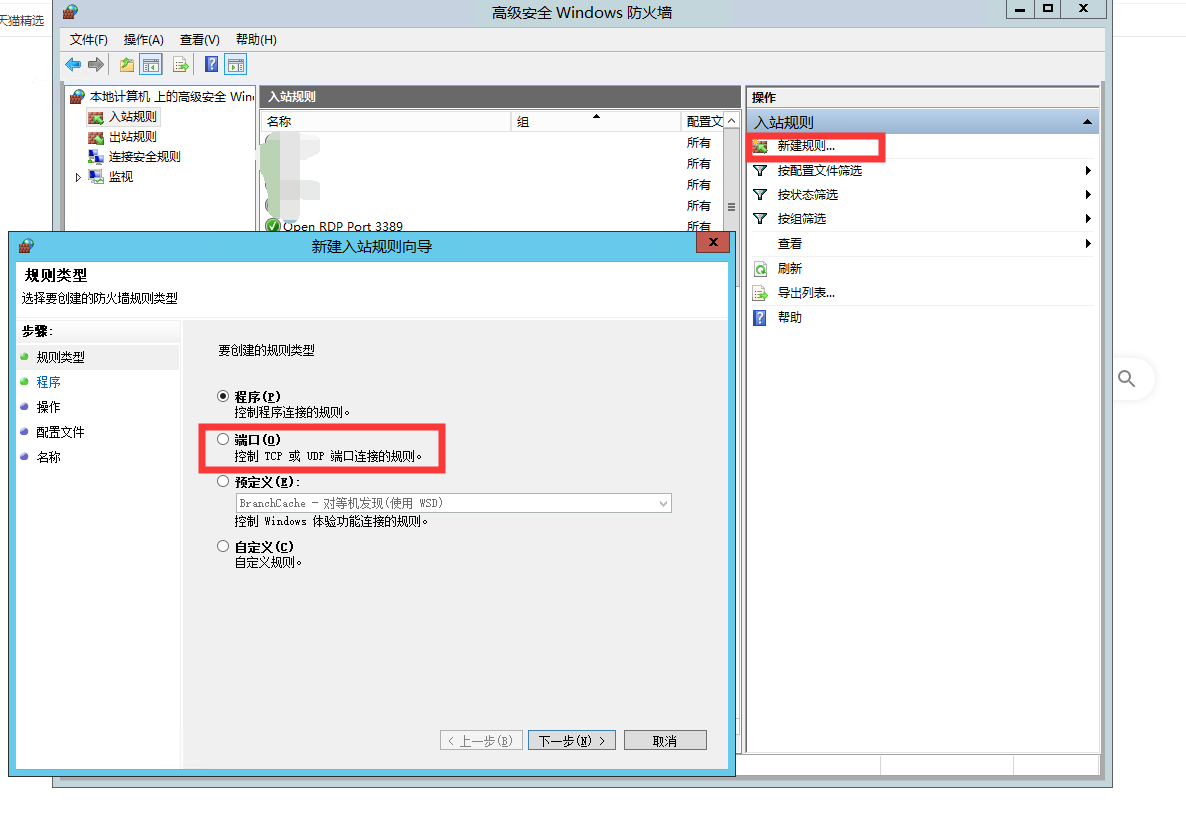Select 监视 node in the tree
1186x824 pixels.
[121, 177]
